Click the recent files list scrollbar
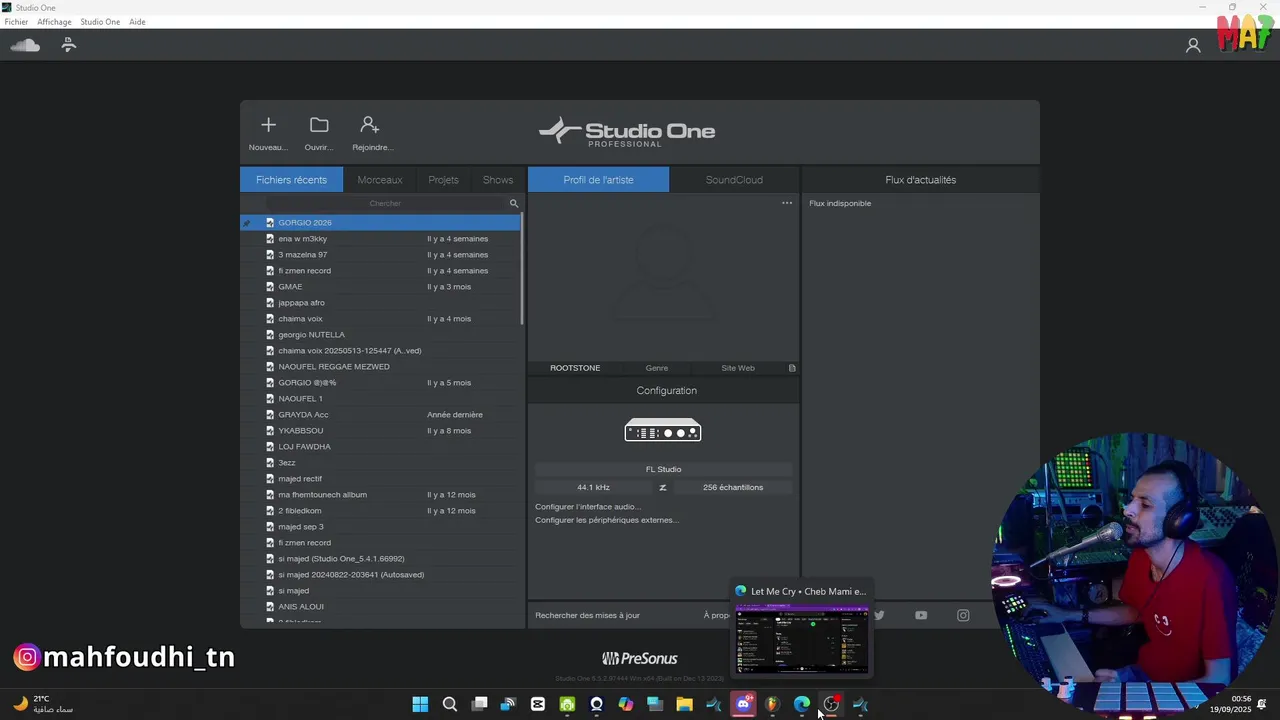Screen dimensions: 1280x720 pos(522,270)
